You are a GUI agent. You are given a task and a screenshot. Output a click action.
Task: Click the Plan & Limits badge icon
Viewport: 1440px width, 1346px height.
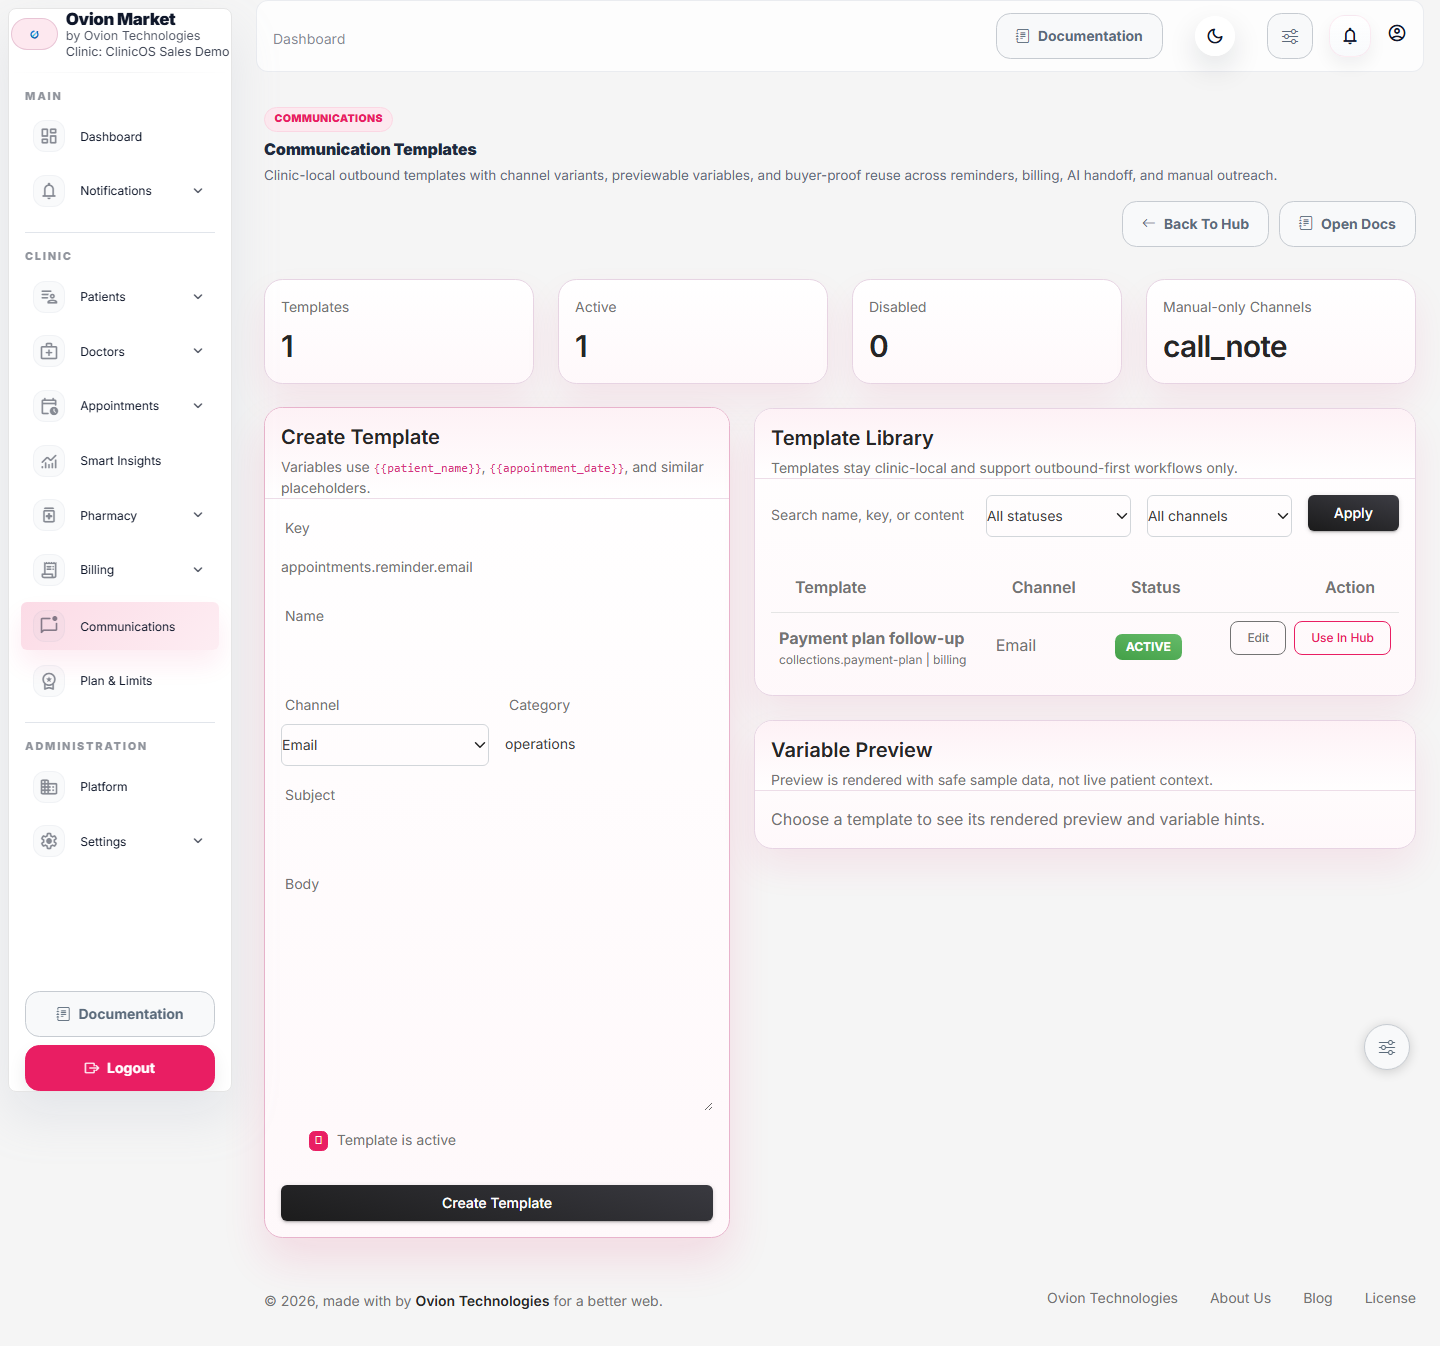pos(49,681)
